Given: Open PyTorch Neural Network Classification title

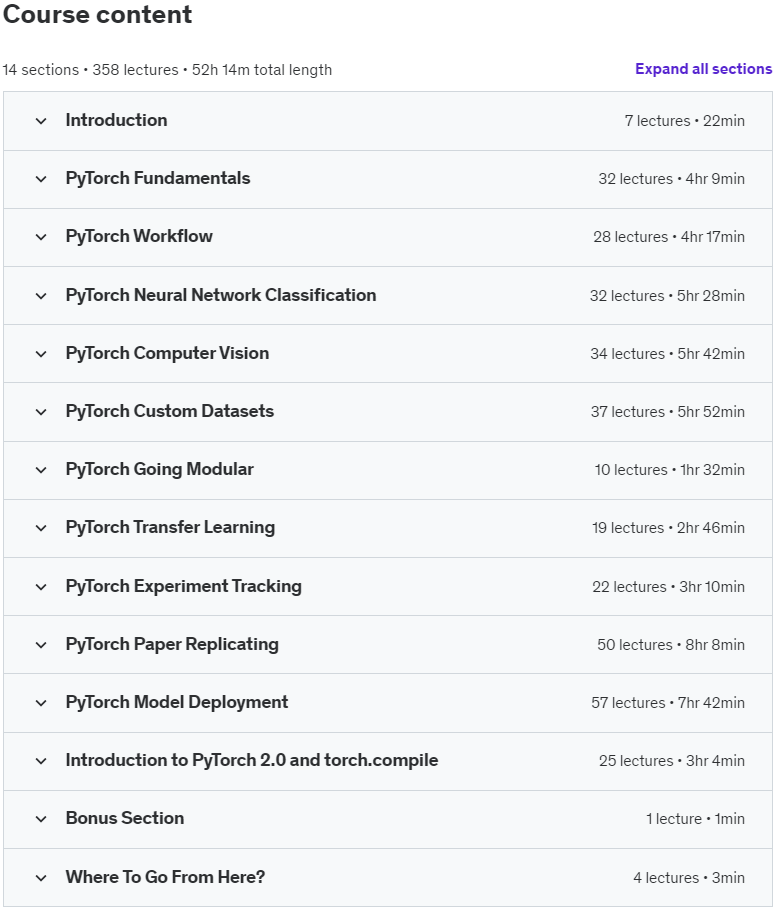Looking at the screenshot, I should 221,295.
